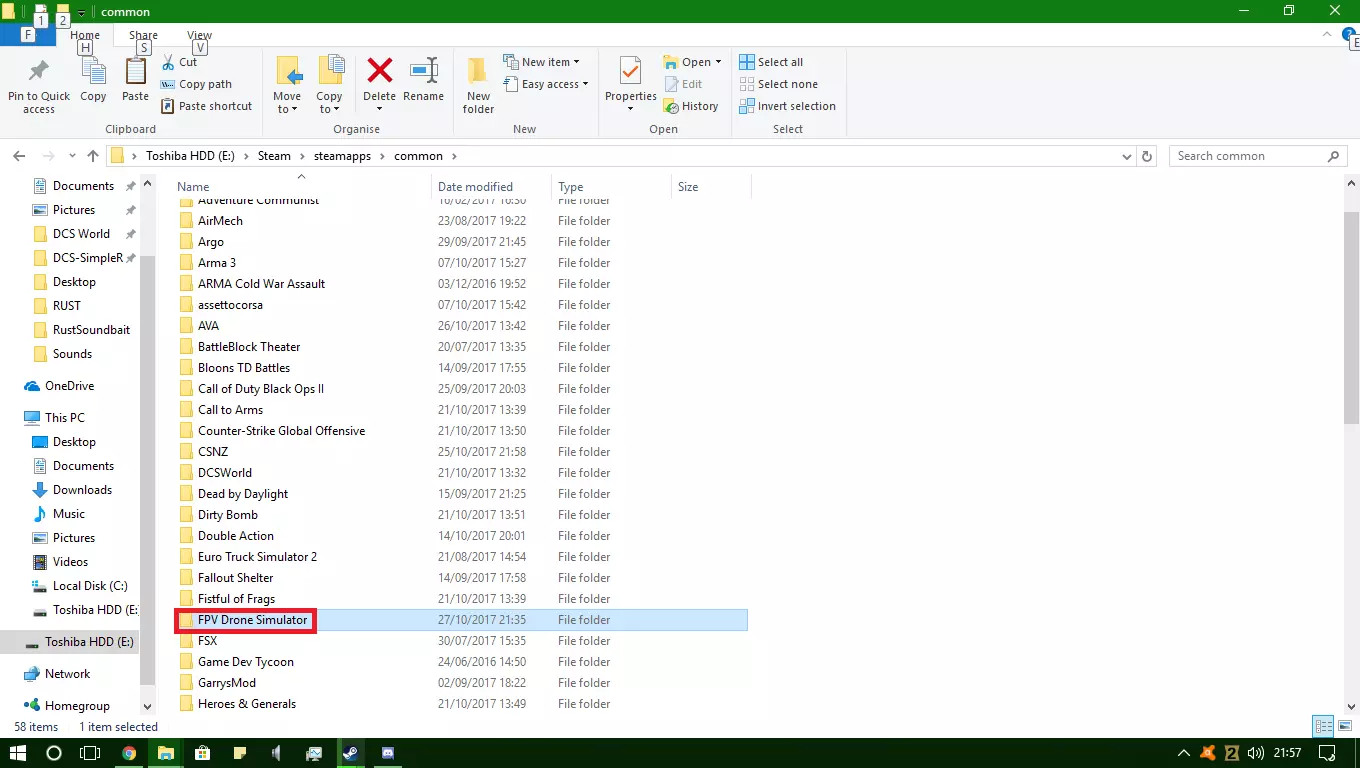Select the Arma 3 folder
The width and height of the screenshot is (1360, 768).
(x=461, y=263)
